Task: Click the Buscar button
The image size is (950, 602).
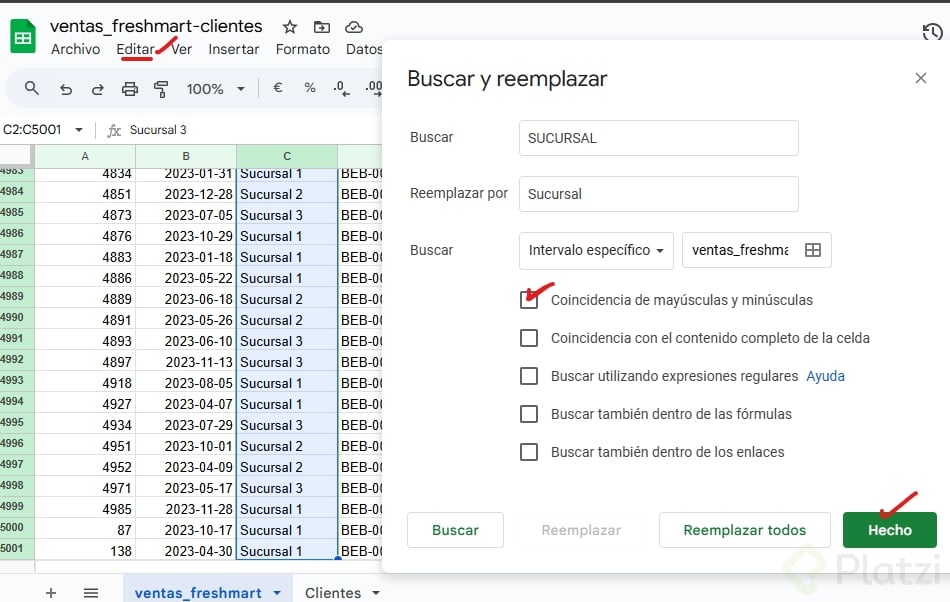Action: tap(455, 530)
